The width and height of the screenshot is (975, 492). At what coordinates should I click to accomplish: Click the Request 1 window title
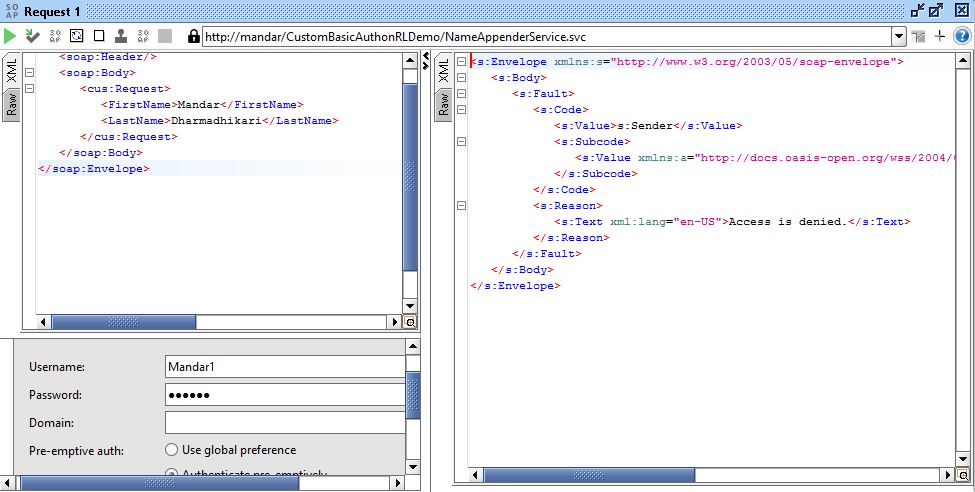[52, 11]
